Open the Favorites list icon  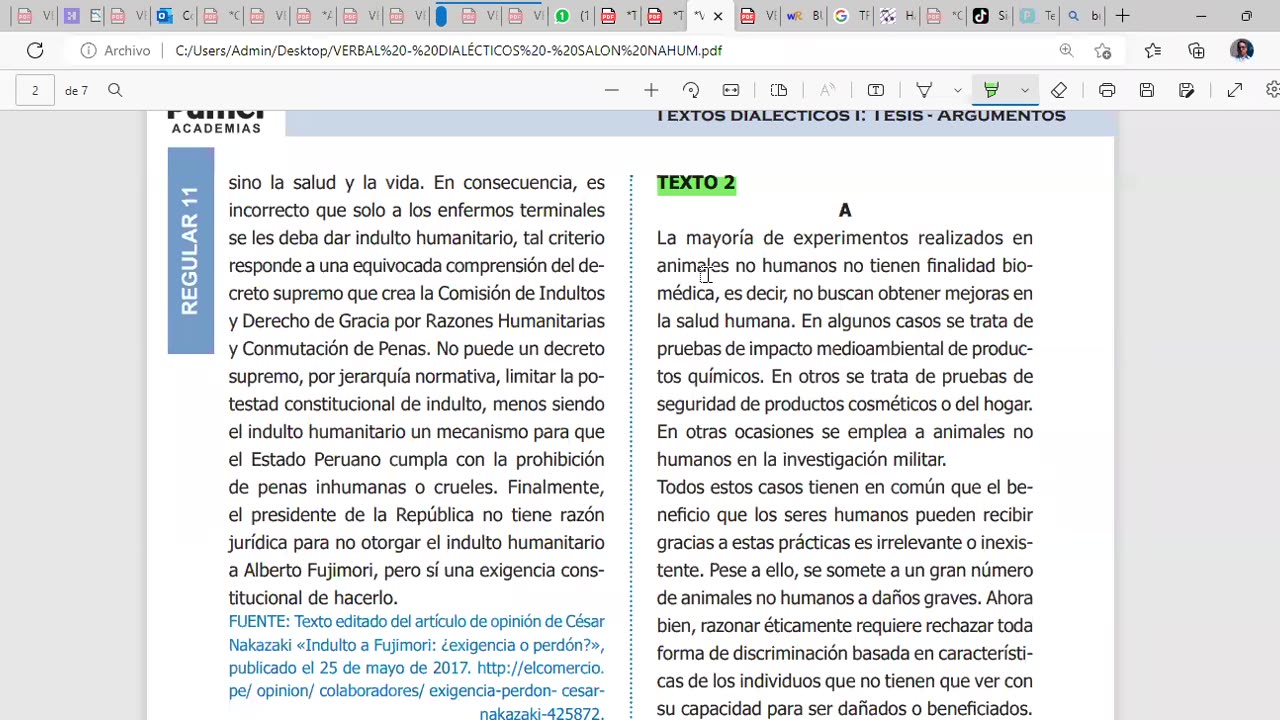(x=1152, y=50)
